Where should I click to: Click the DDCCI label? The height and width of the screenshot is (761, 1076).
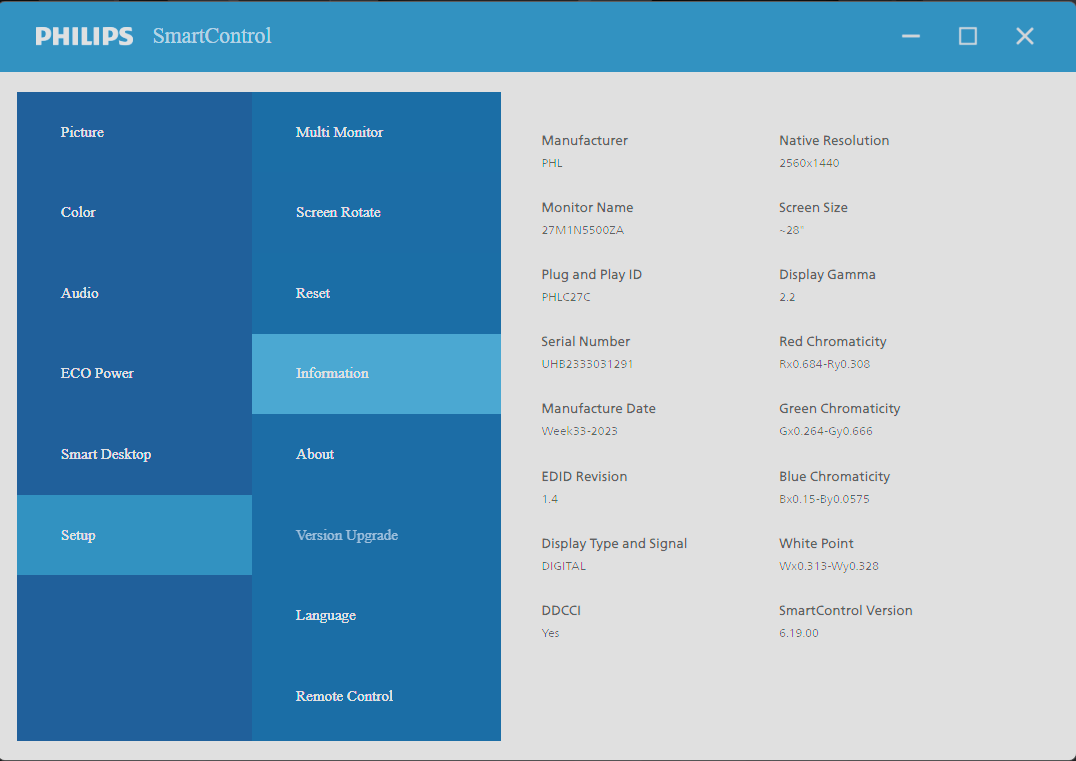[x=561, y=611]
